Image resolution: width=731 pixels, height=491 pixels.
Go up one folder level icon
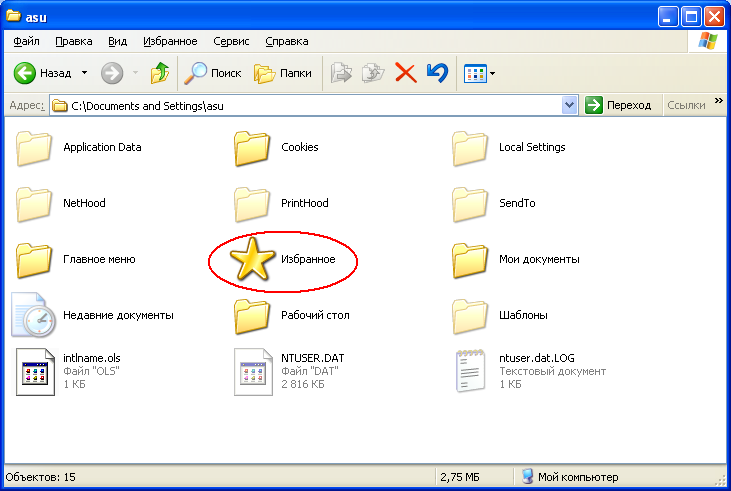tap(160, 73)
